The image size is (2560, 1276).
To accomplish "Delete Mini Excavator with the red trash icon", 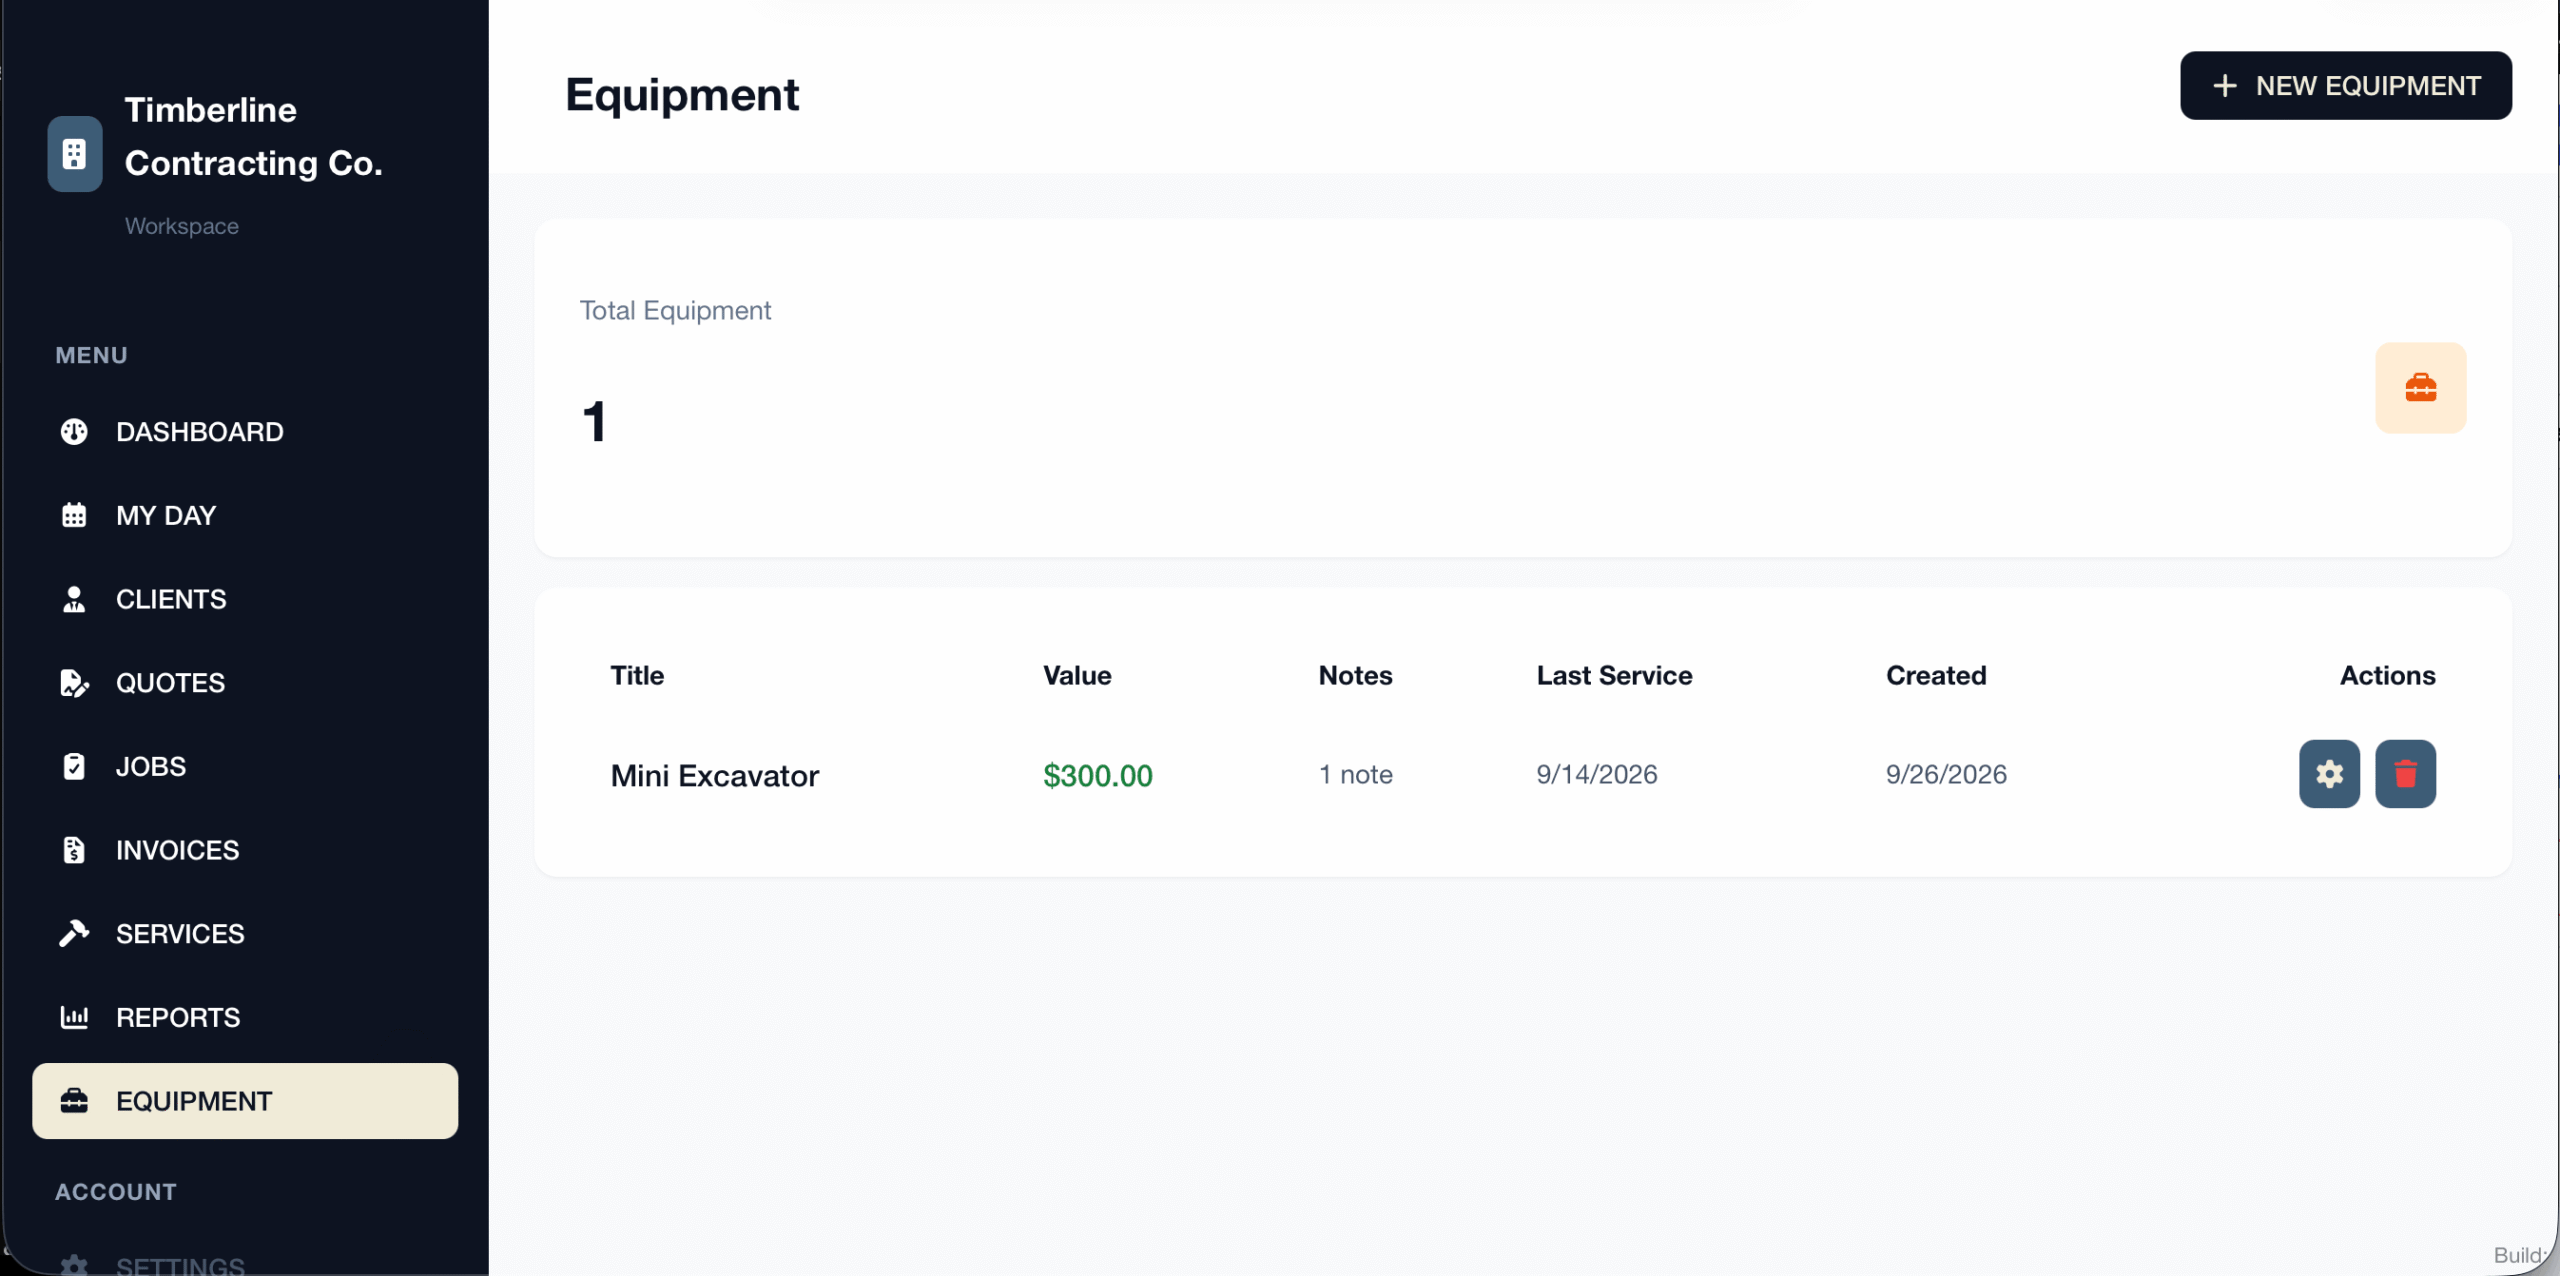I will tap(2405, 774).
